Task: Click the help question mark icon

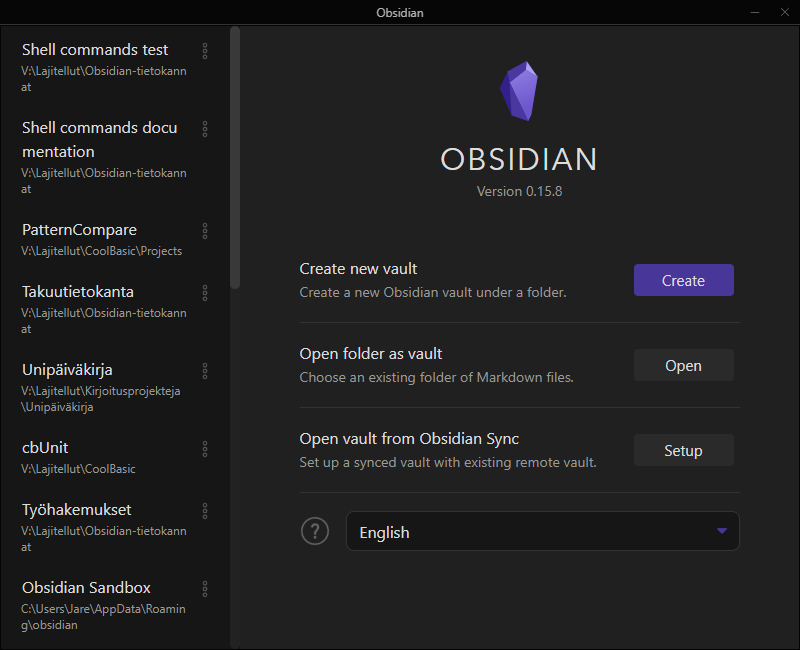Action: point(315,531)
